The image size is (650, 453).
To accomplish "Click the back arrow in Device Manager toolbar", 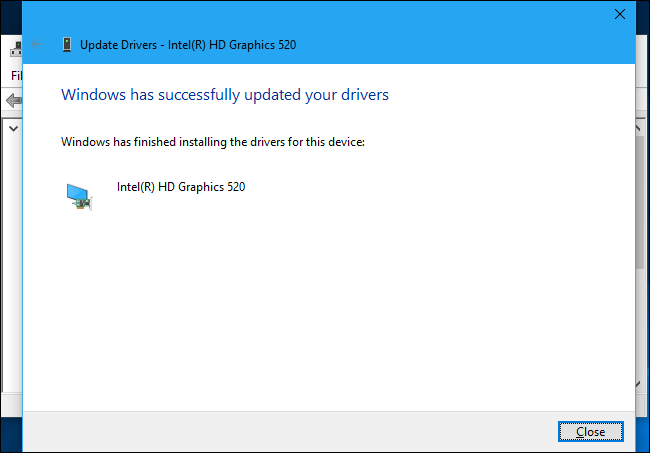I will 14,100.
